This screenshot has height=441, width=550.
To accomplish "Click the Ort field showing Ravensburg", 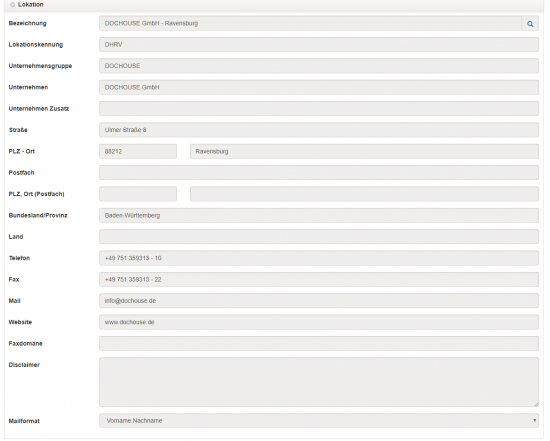I will (364, 151).
